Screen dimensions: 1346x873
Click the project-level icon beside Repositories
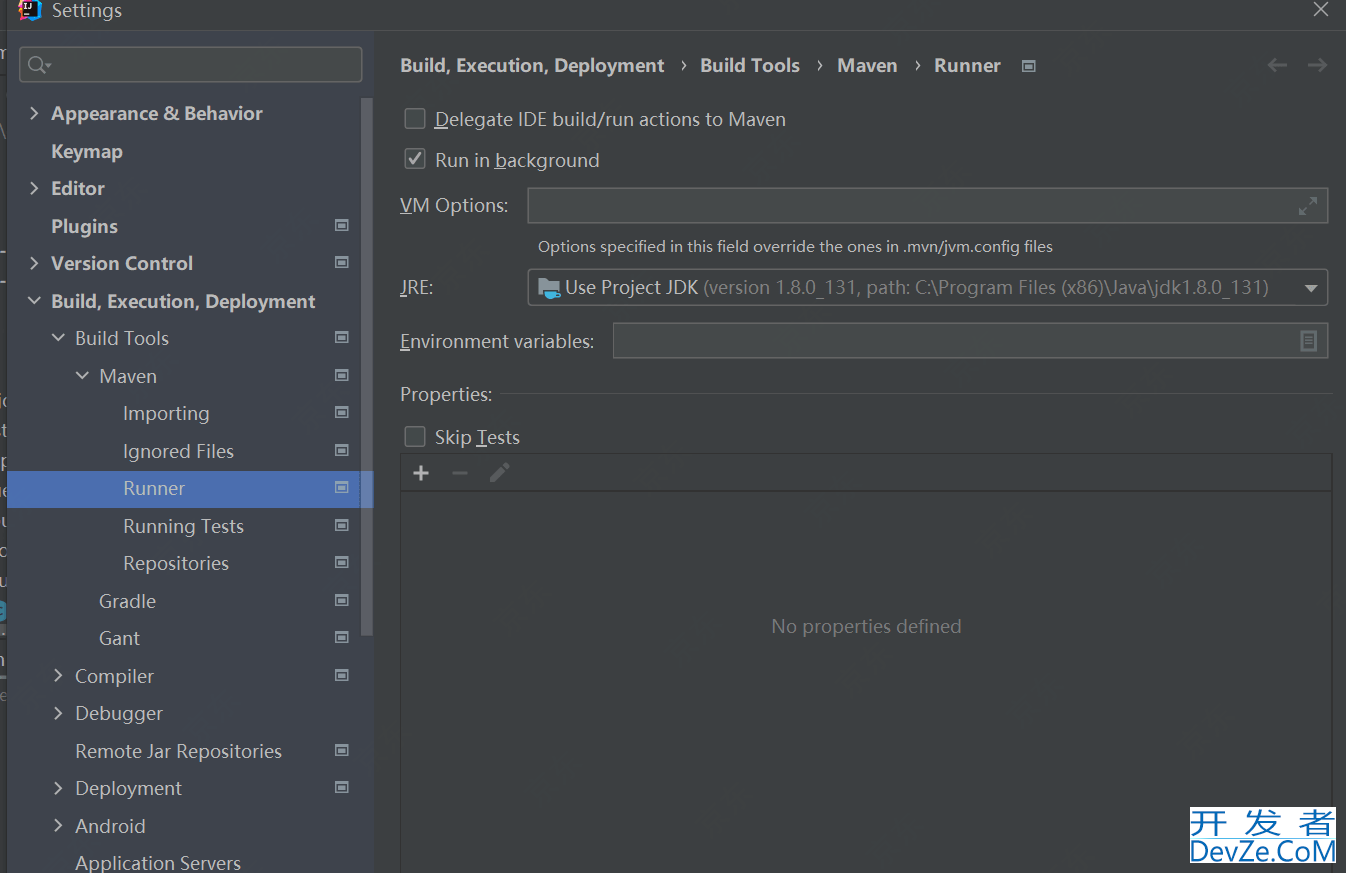[342, 563]
